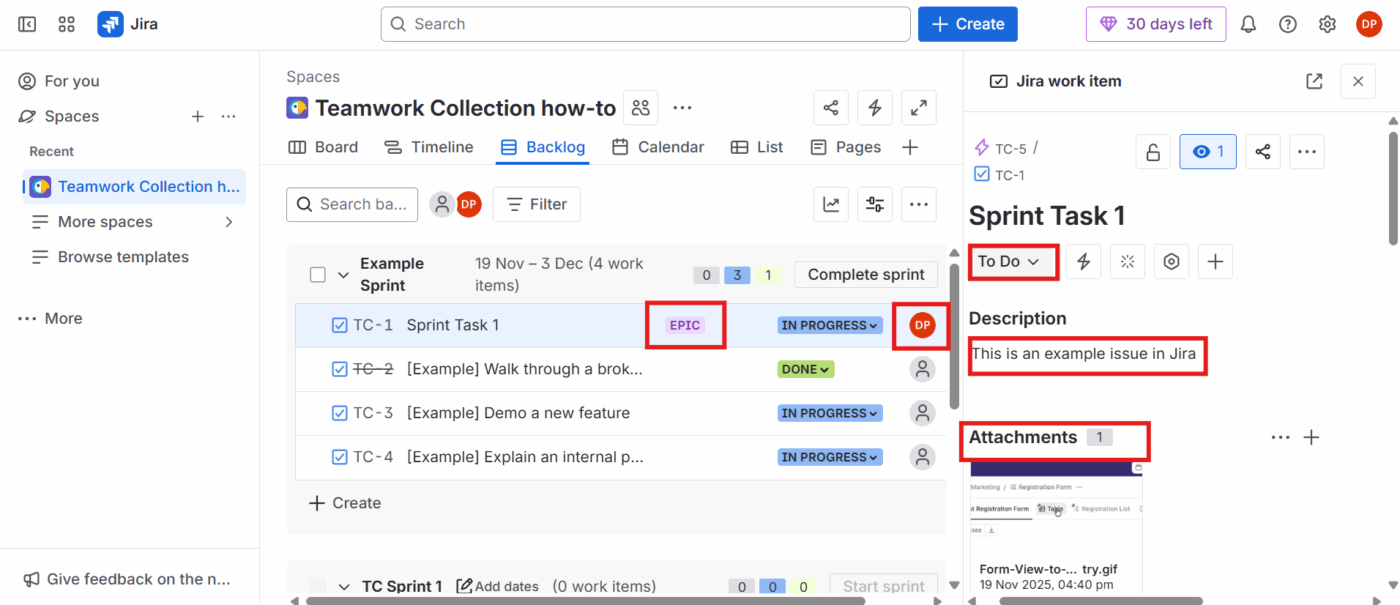1400x605 pixels.
Task: Click the lock restrictions icon on the work item
Action: pos(1153,151)
